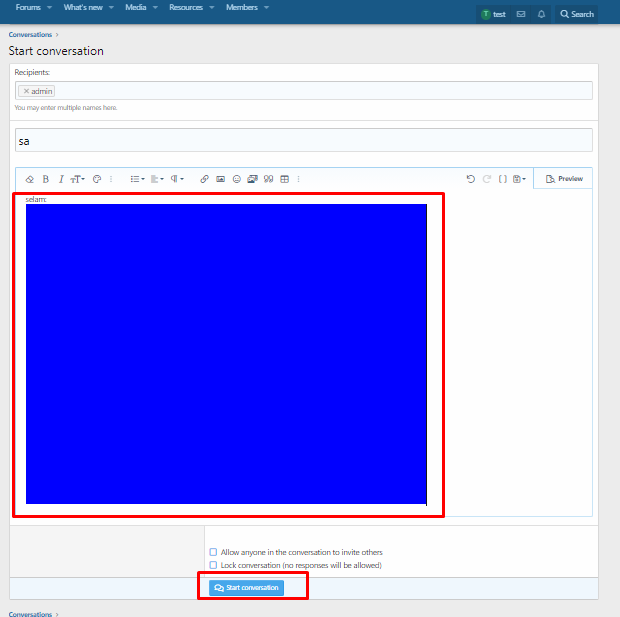Toggle italic formatting in editor
This screenshot has height=617, width=620.
(x=61, y=179)
